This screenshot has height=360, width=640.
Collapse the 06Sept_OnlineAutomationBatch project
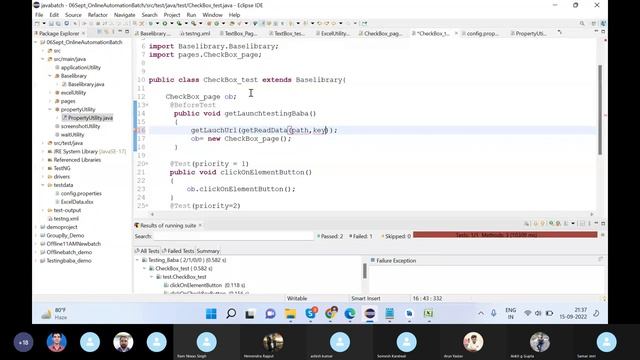tap(36, 42)
